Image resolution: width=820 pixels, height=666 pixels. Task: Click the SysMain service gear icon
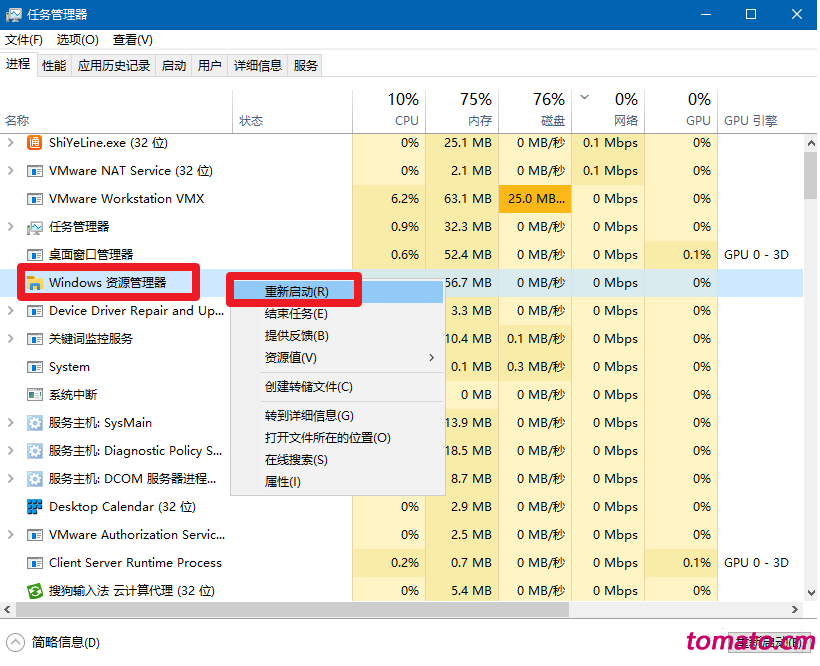tap(35, 423)
